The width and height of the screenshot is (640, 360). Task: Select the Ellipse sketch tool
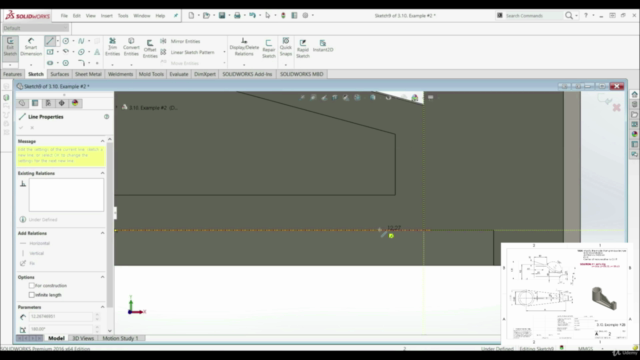pyautogui.click(x=81, y=52)
